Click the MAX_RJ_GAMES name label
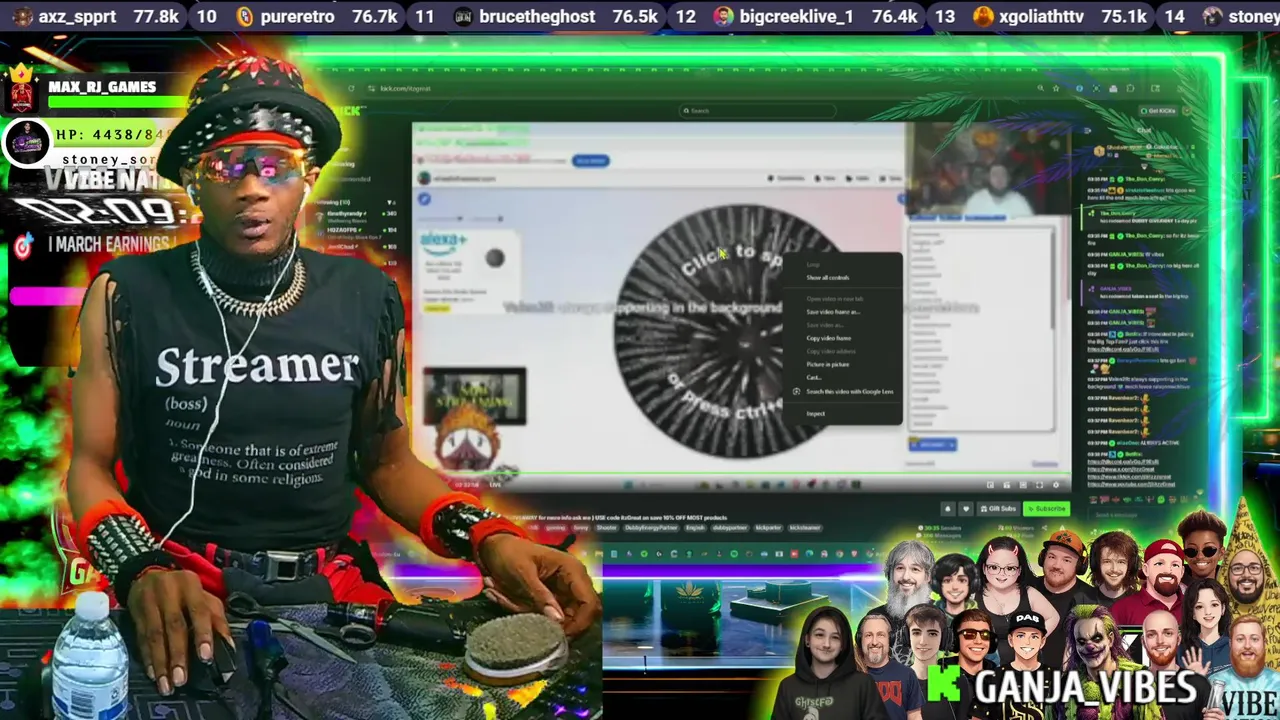Viewport: 1280px width, 720px height. [x=102, y=87]
